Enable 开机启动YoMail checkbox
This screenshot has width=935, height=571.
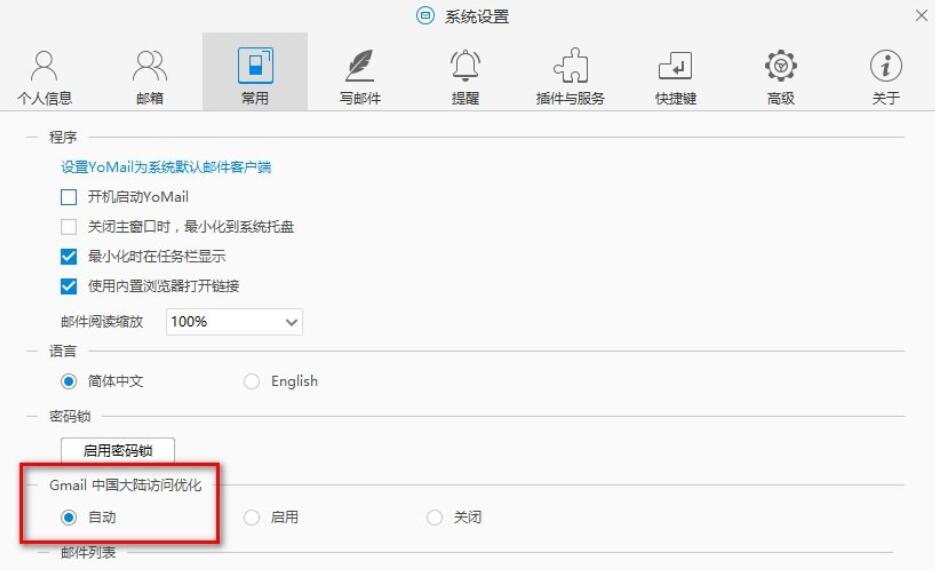69,197
